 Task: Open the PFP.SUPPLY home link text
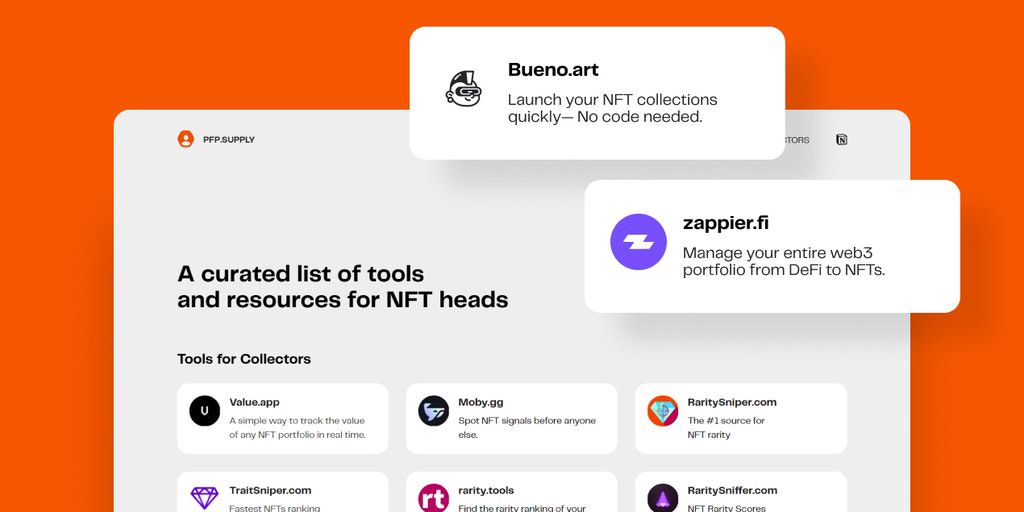point(229,140)
